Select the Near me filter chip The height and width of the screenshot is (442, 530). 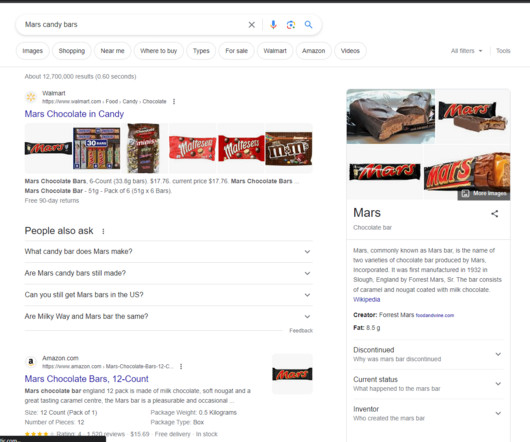pos(113,51)
